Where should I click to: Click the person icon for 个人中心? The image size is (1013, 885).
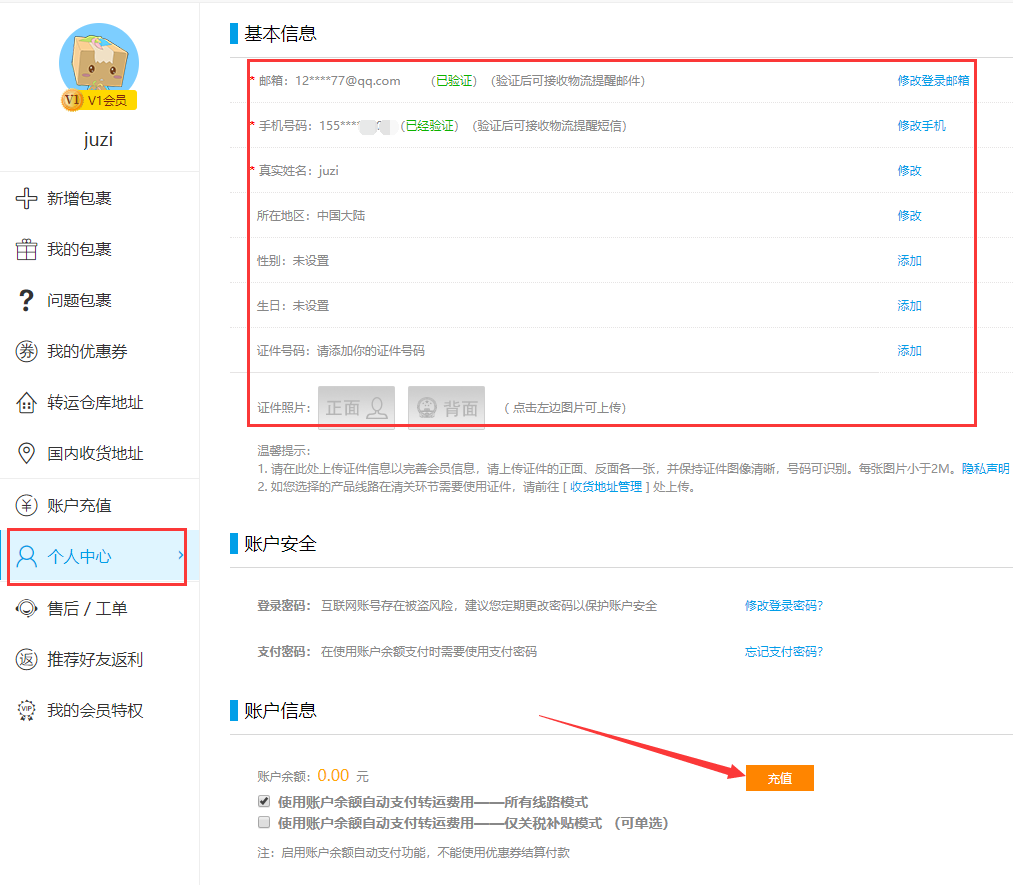[26, 556]
